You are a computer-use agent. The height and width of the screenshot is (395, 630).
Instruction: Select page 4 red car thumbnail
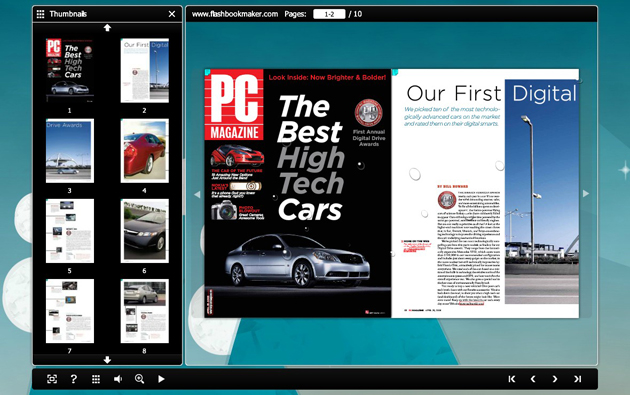145,151
